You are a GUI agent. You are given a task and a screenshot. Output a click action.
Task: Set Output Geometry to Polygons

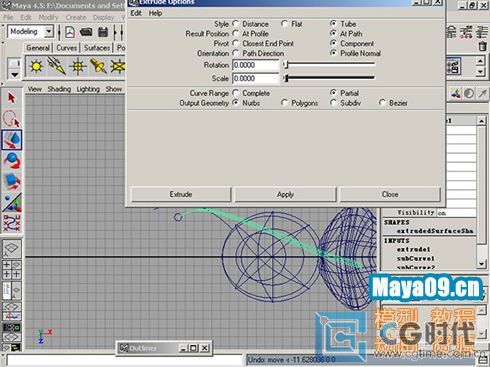click(x=284, y=103)
